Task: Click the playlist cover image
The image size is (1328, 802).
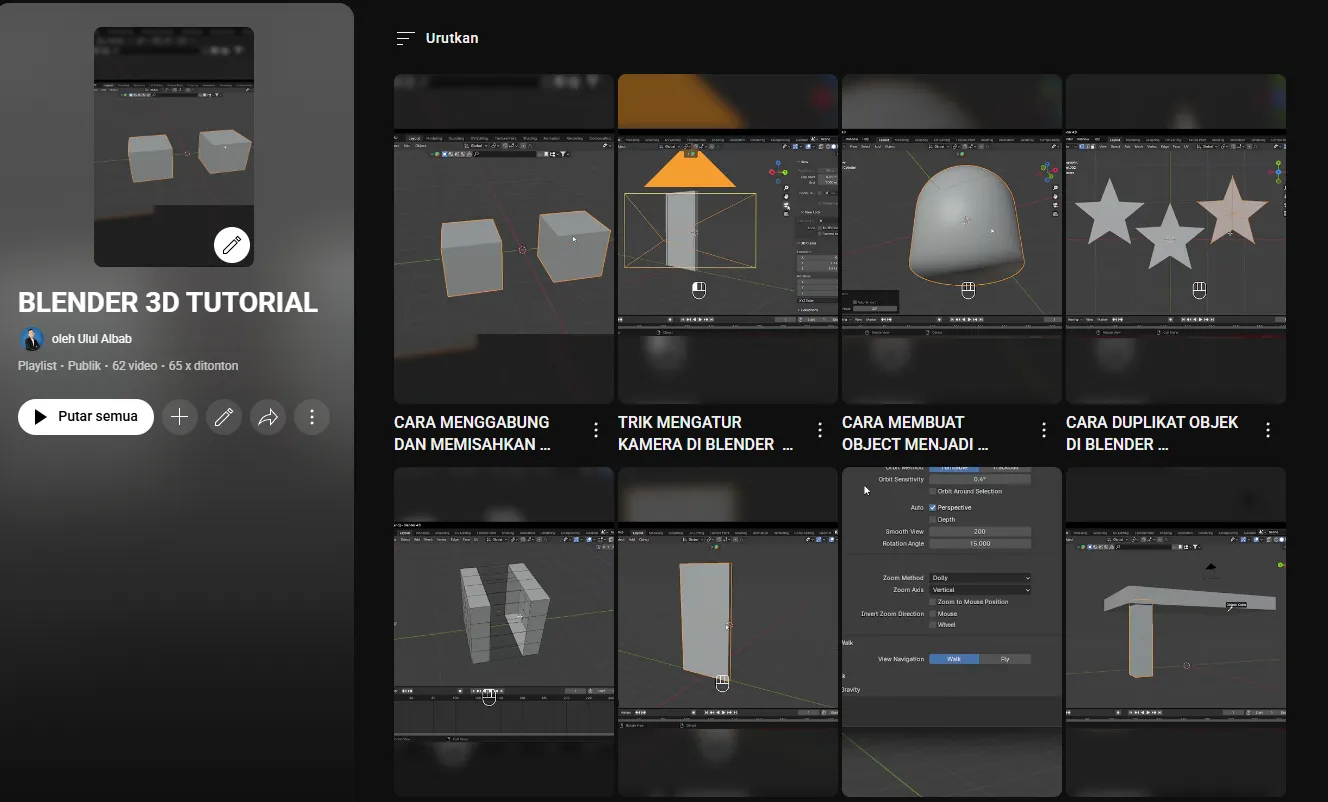Action: tap(174, 147)
